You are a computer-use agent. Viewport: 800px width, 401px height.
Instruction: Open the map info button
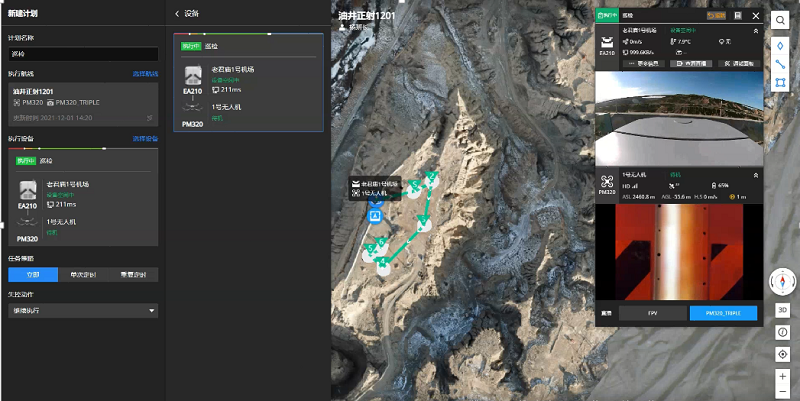coord(782,332)
